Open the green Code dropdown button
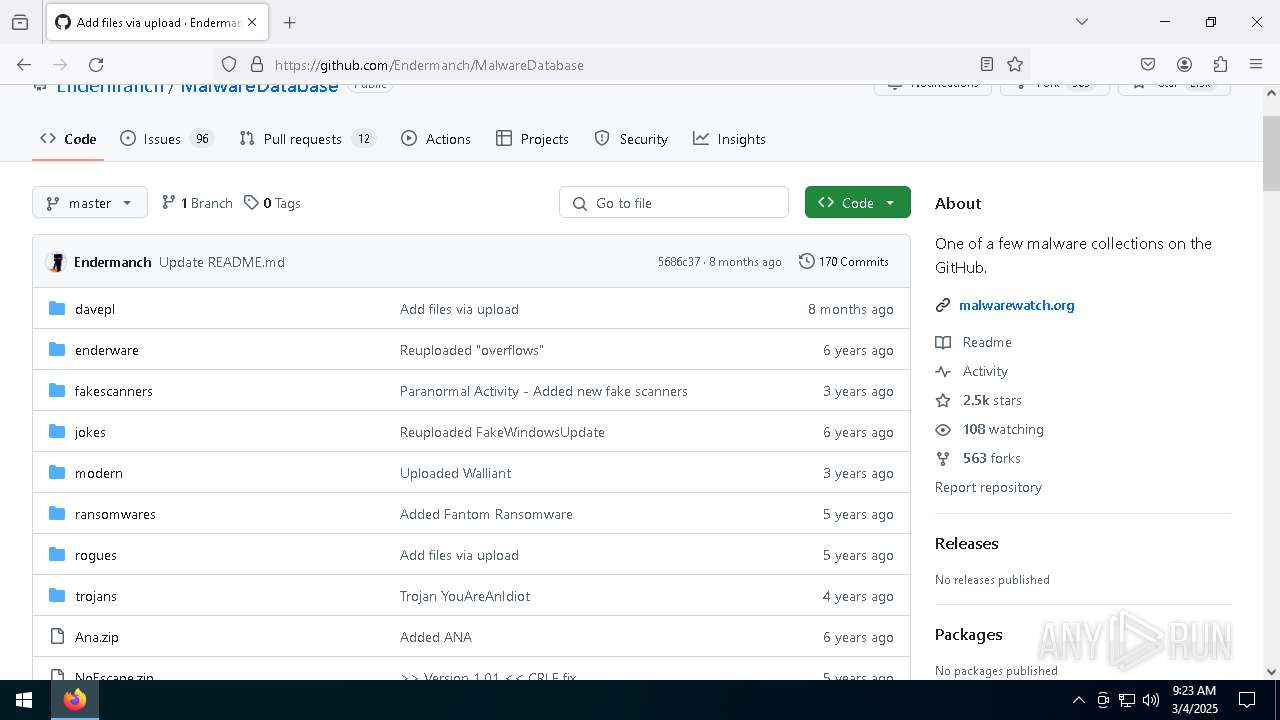Screen dimensions: 1280x720 point(857,202)
